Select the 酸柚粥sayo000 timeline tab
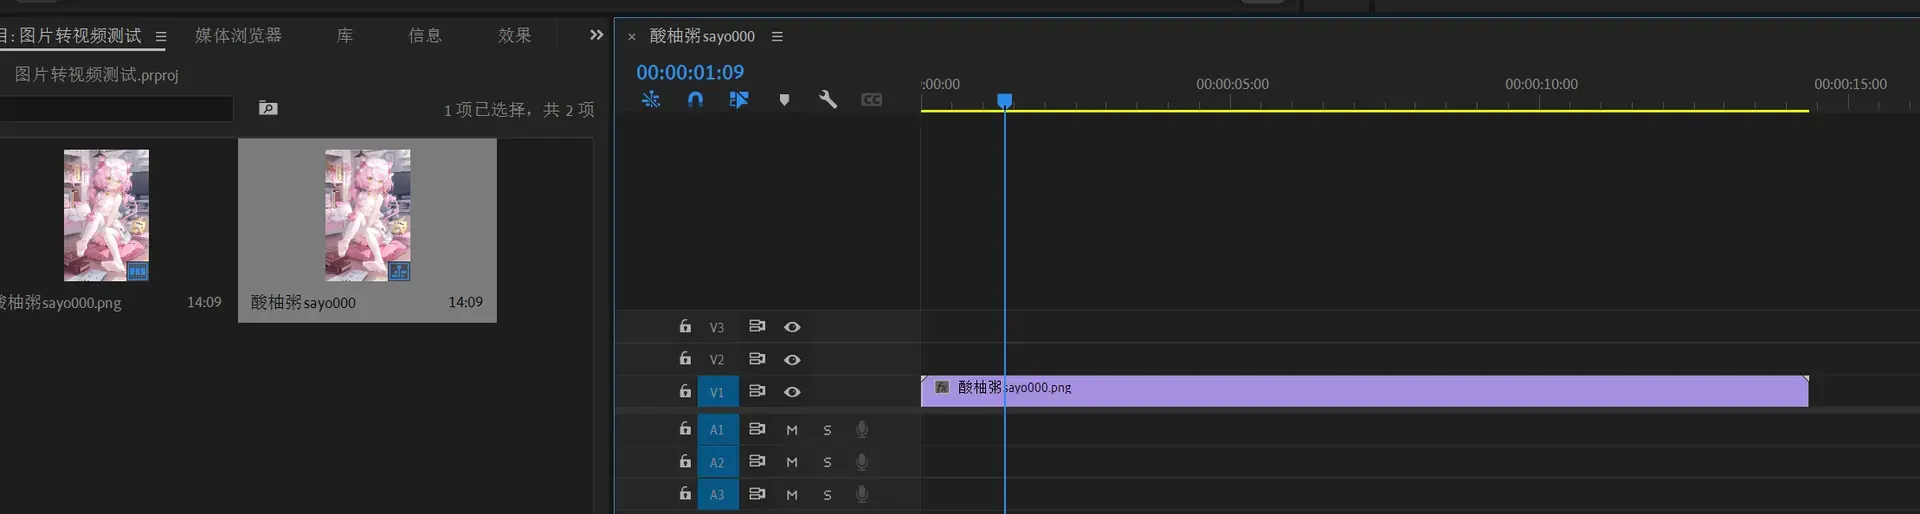Viewport: 1920px width, 514px height. coord(702,36)
